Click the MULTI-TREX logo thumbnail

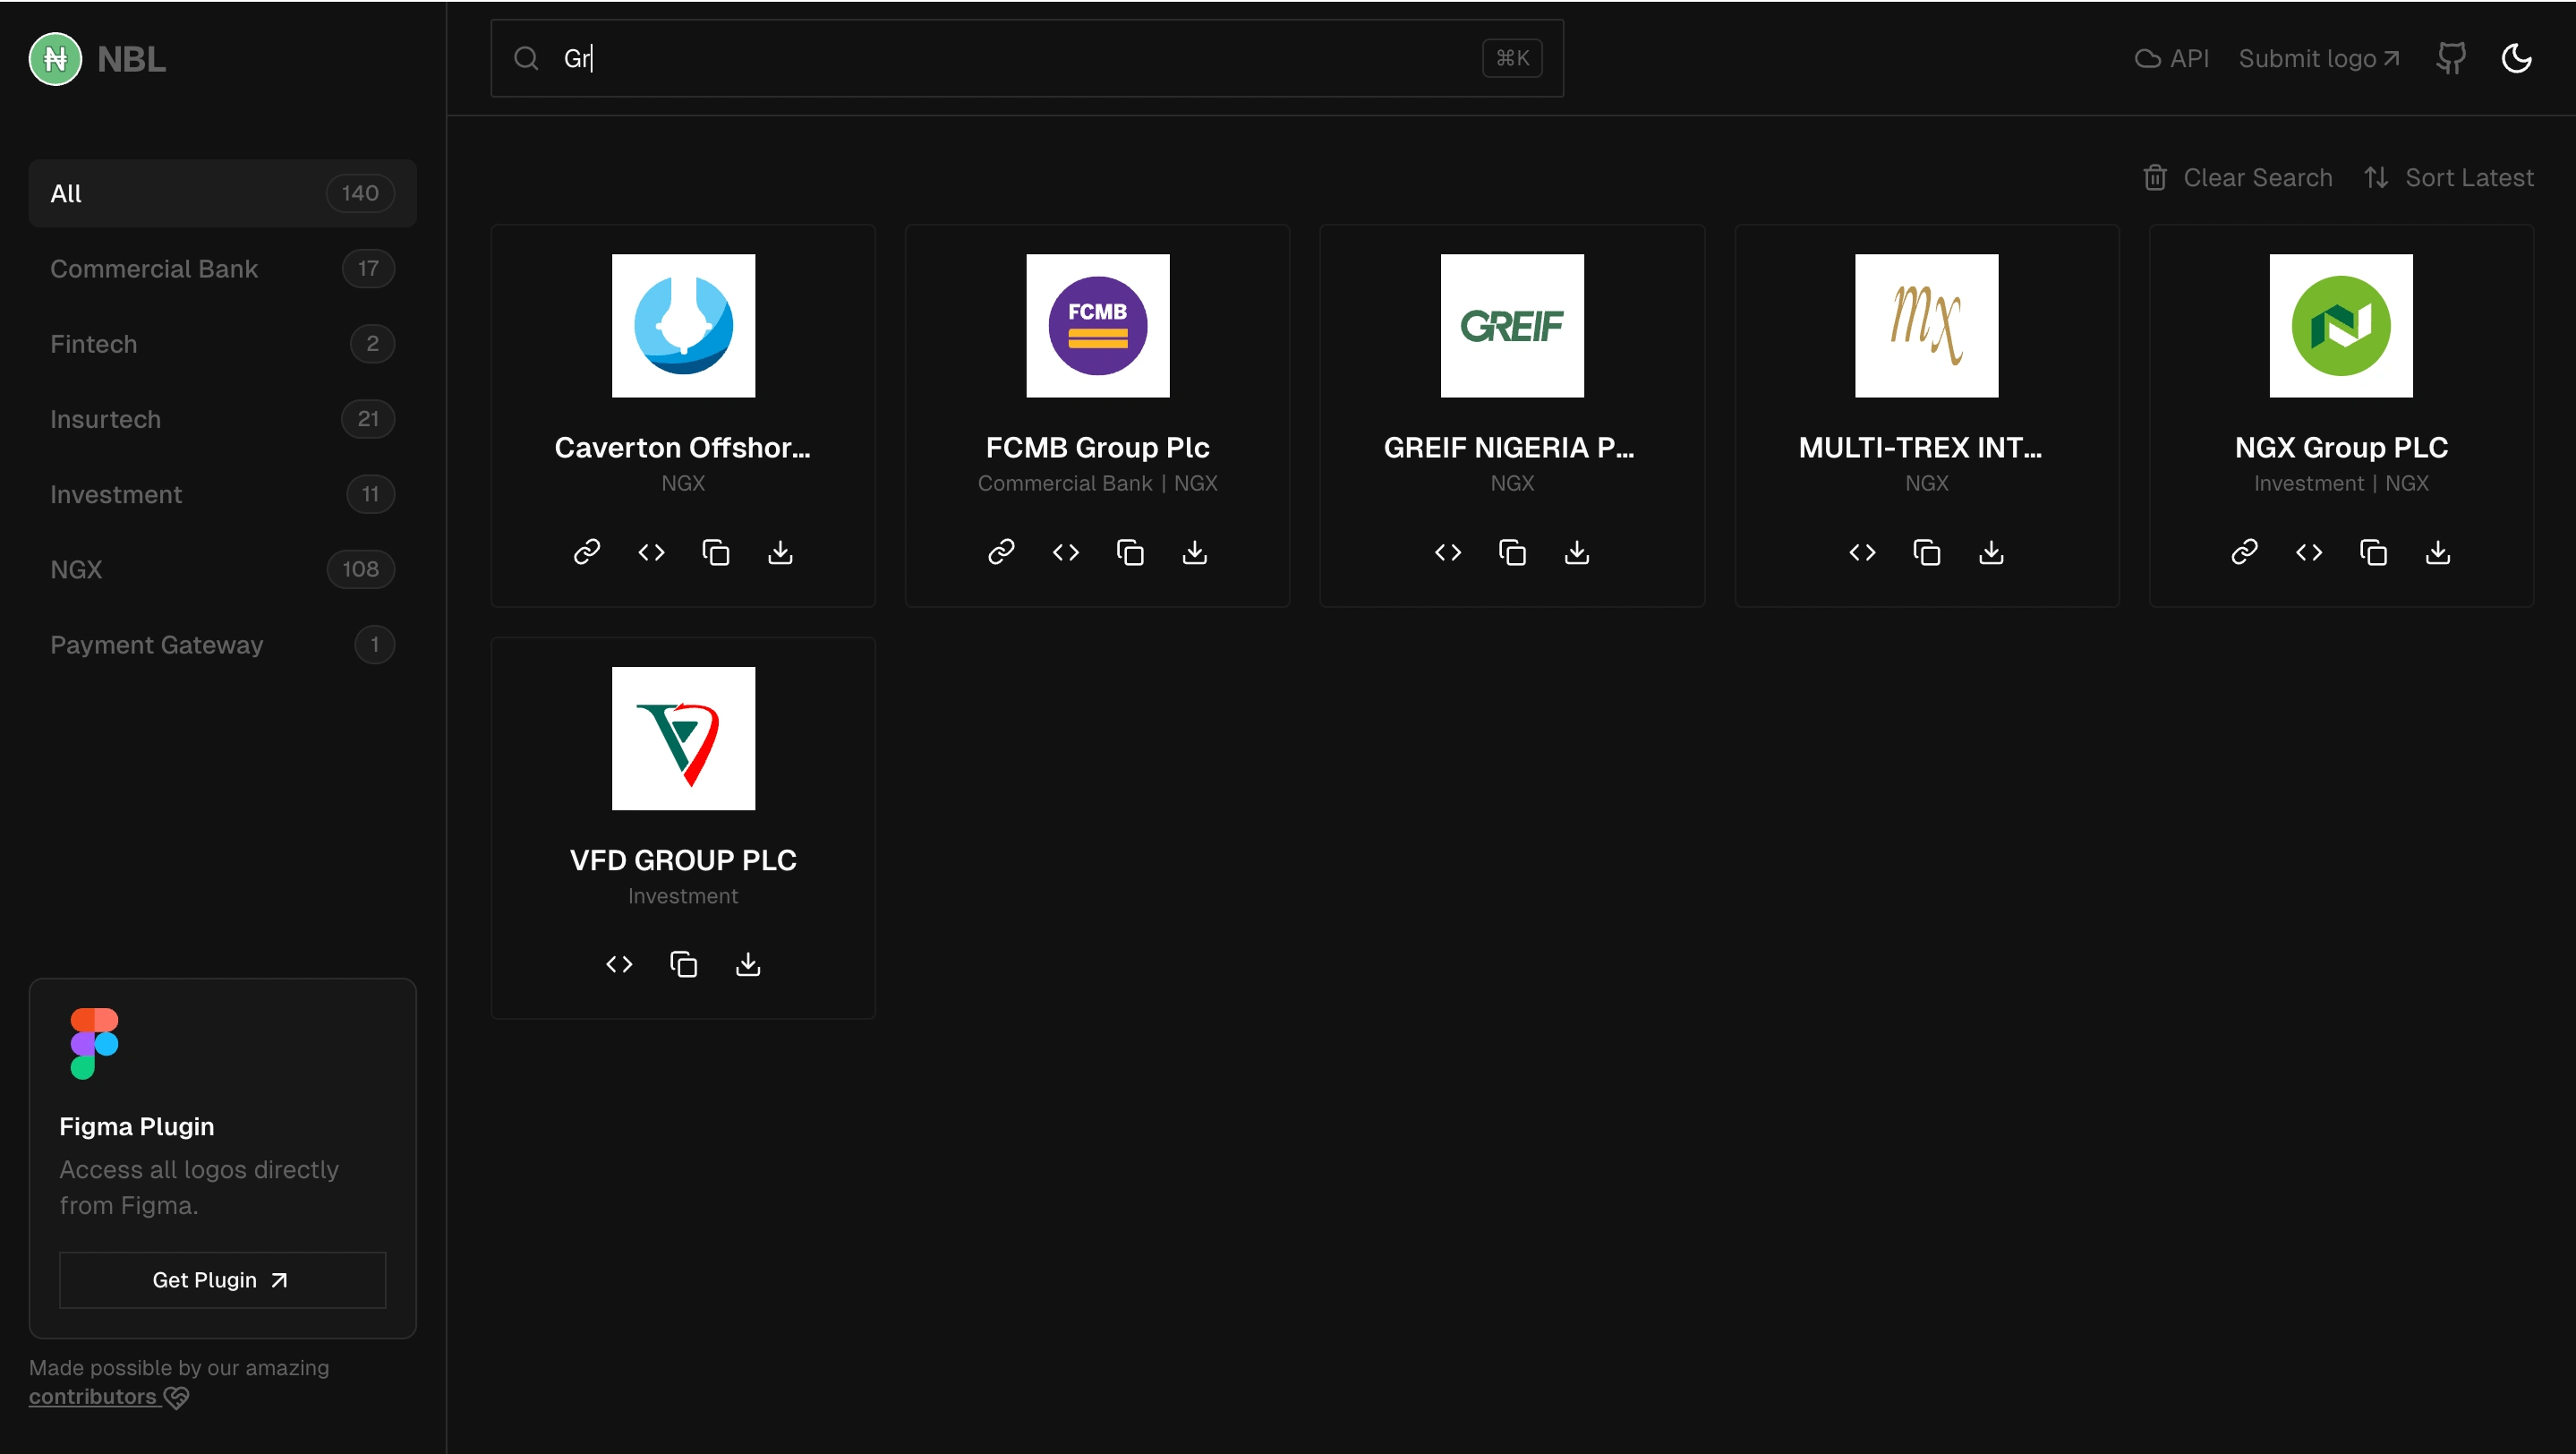point(1926,325)
